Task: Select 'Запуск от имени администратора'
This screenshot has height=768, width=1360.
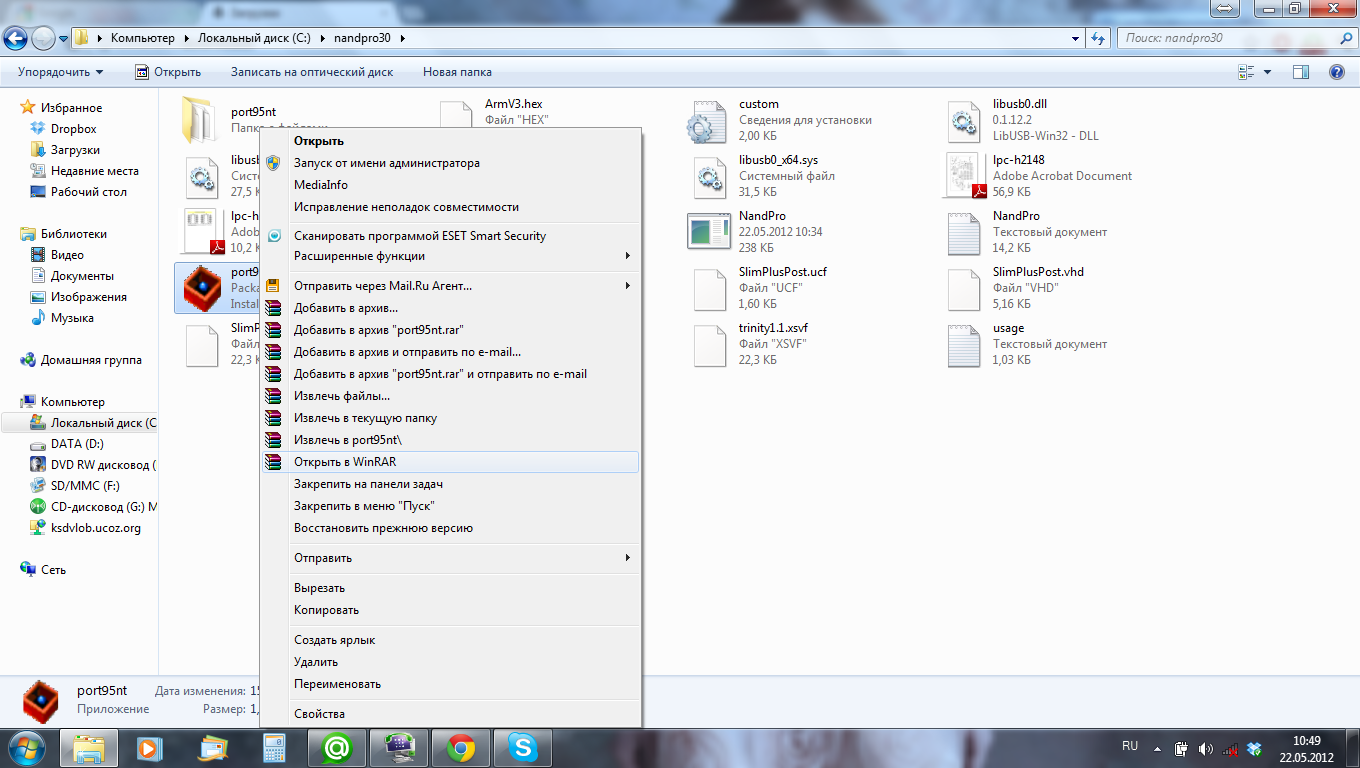Action: (386, 163)
